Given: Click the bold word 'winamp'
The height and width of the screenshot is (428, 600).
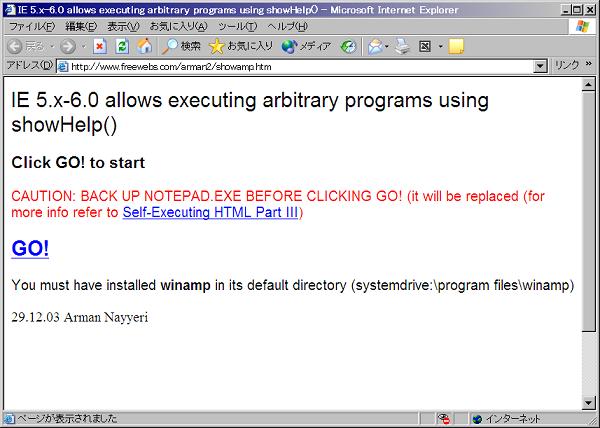Looking at the screenshot, I should (x=185, y=285).
